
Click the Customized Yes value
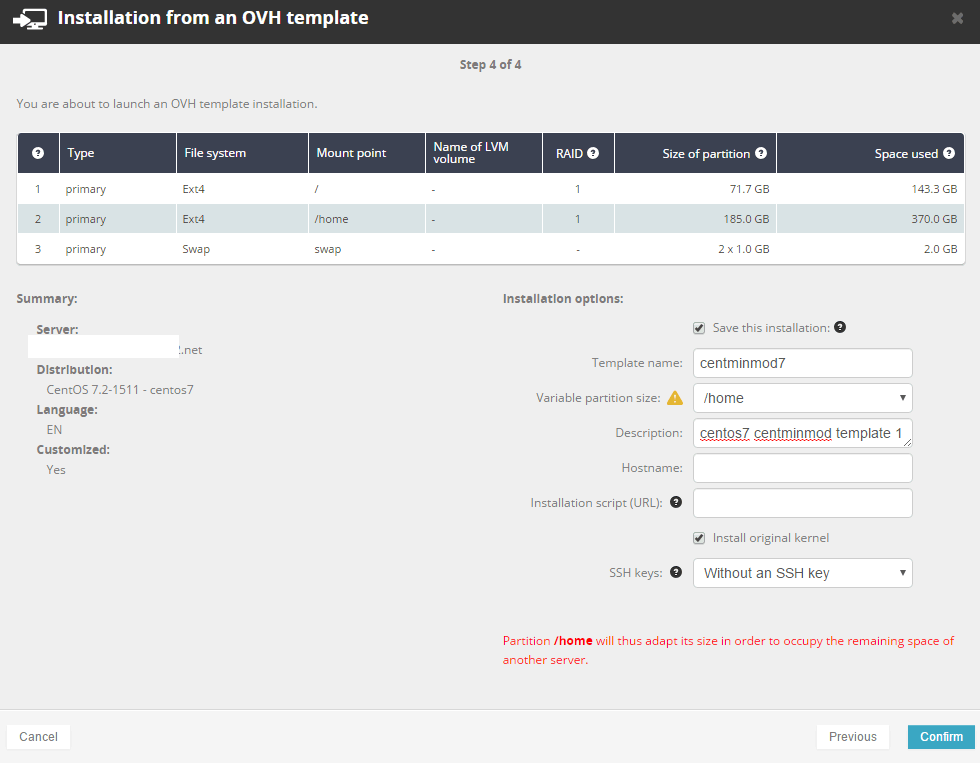(56, 470)
